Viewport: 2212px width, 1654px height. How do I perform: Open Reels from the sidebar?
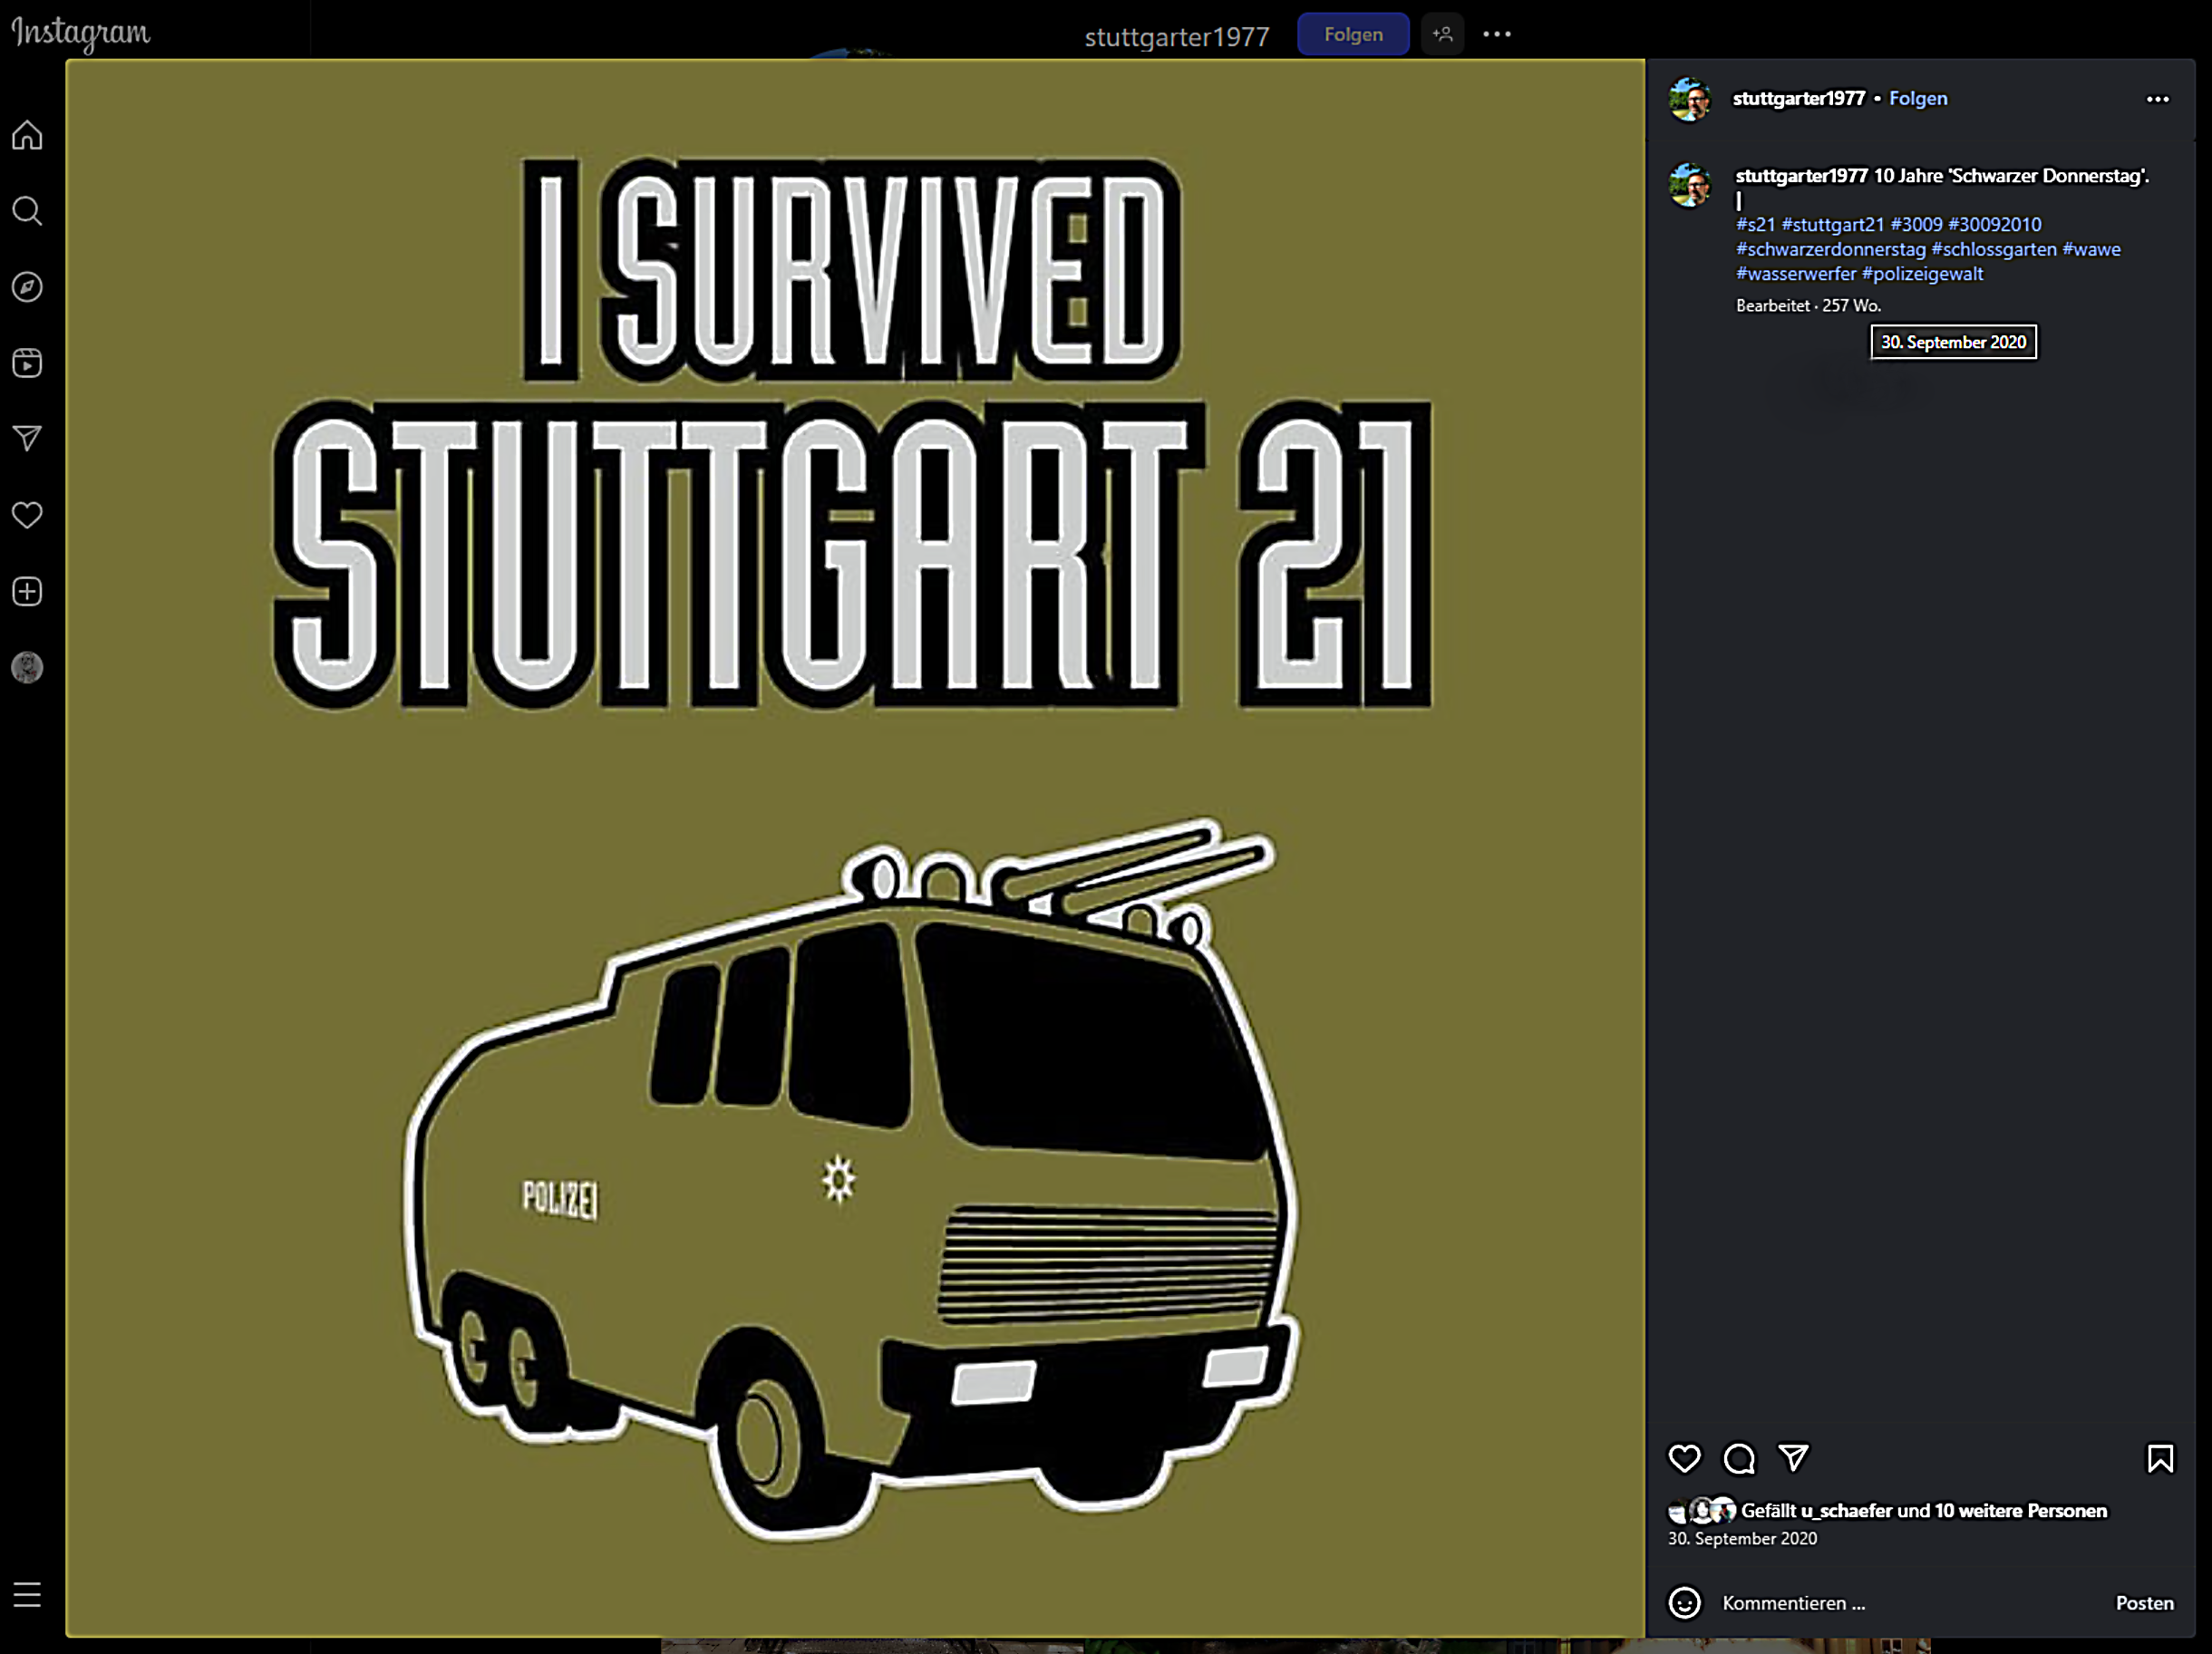click(x=27, y=363)
